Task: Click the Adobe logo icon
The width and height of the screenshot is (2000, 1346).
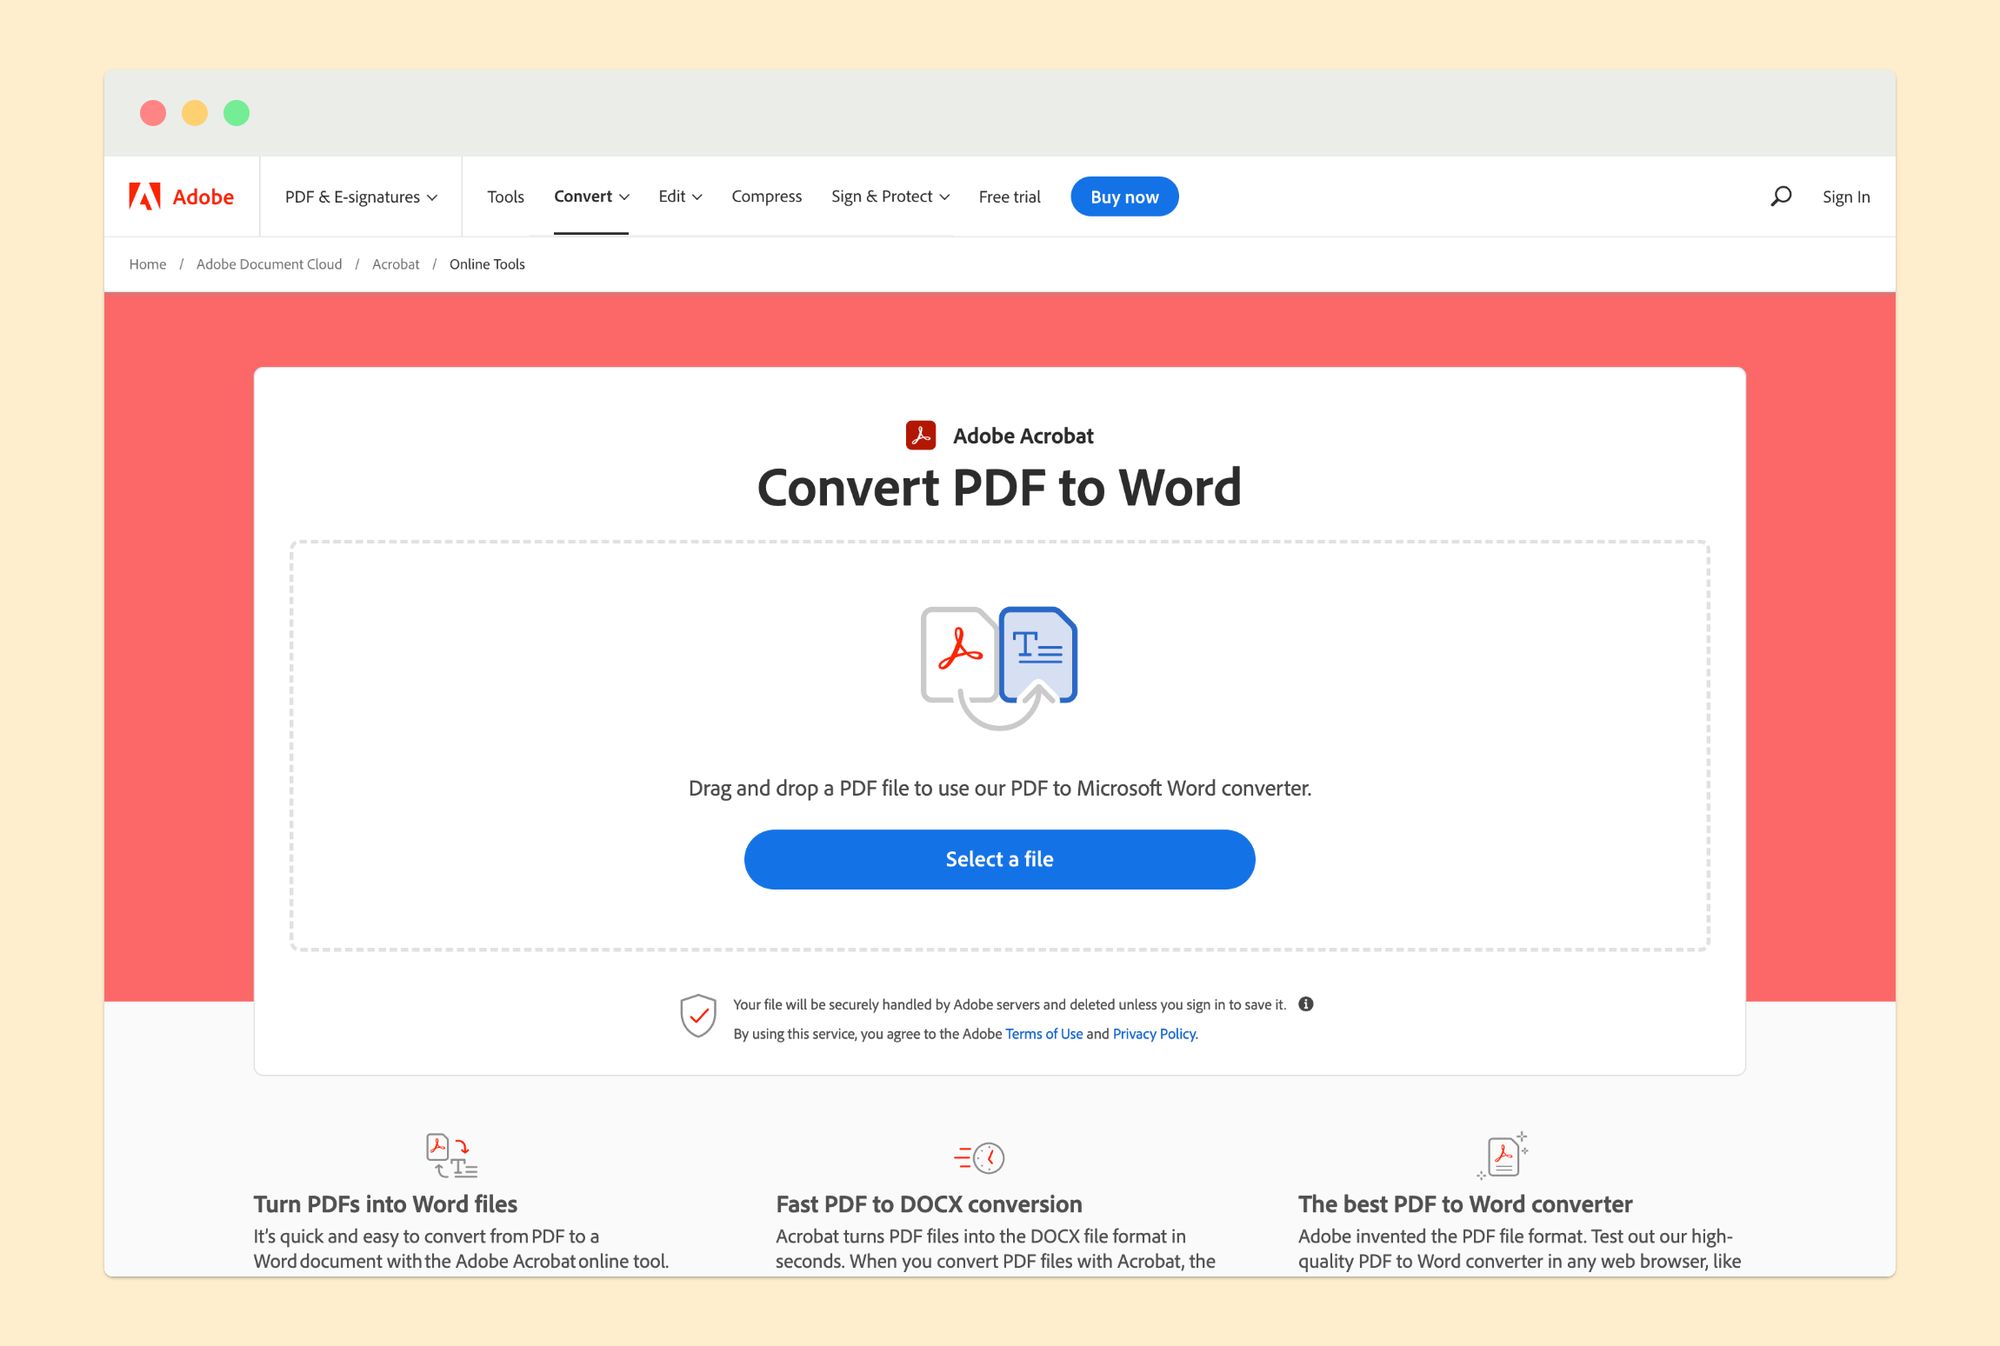Action: point(145,196)
